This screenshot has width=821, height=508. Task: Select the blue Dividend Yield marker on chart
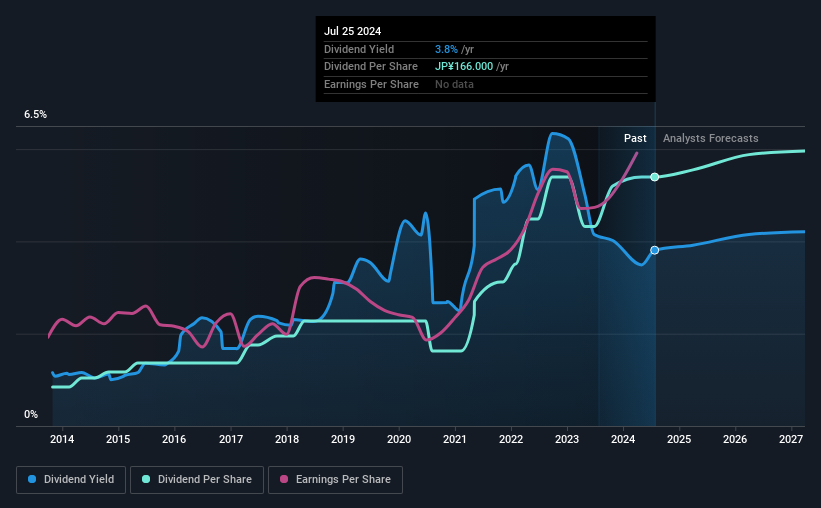pos(654,250)
